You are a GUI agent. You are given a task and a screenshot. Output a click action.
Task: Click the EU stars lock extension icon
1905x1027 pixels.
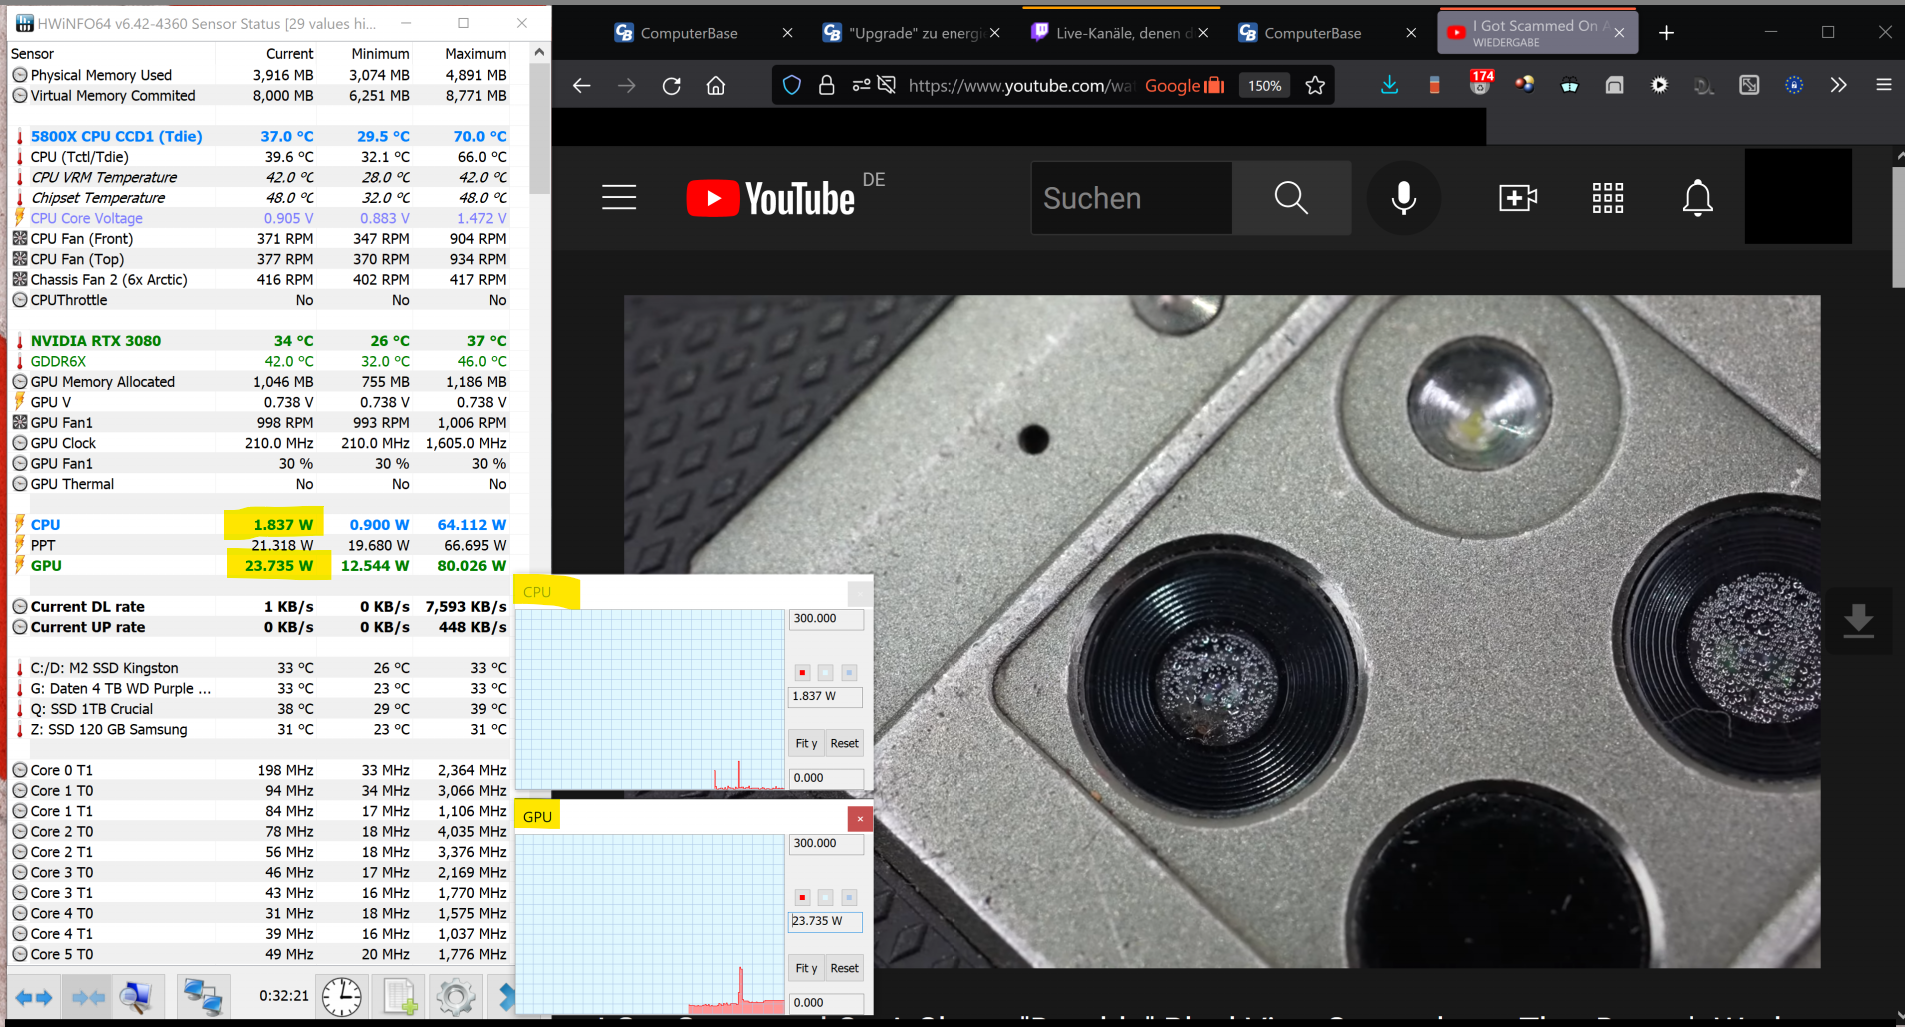[x=1795, y=86]
